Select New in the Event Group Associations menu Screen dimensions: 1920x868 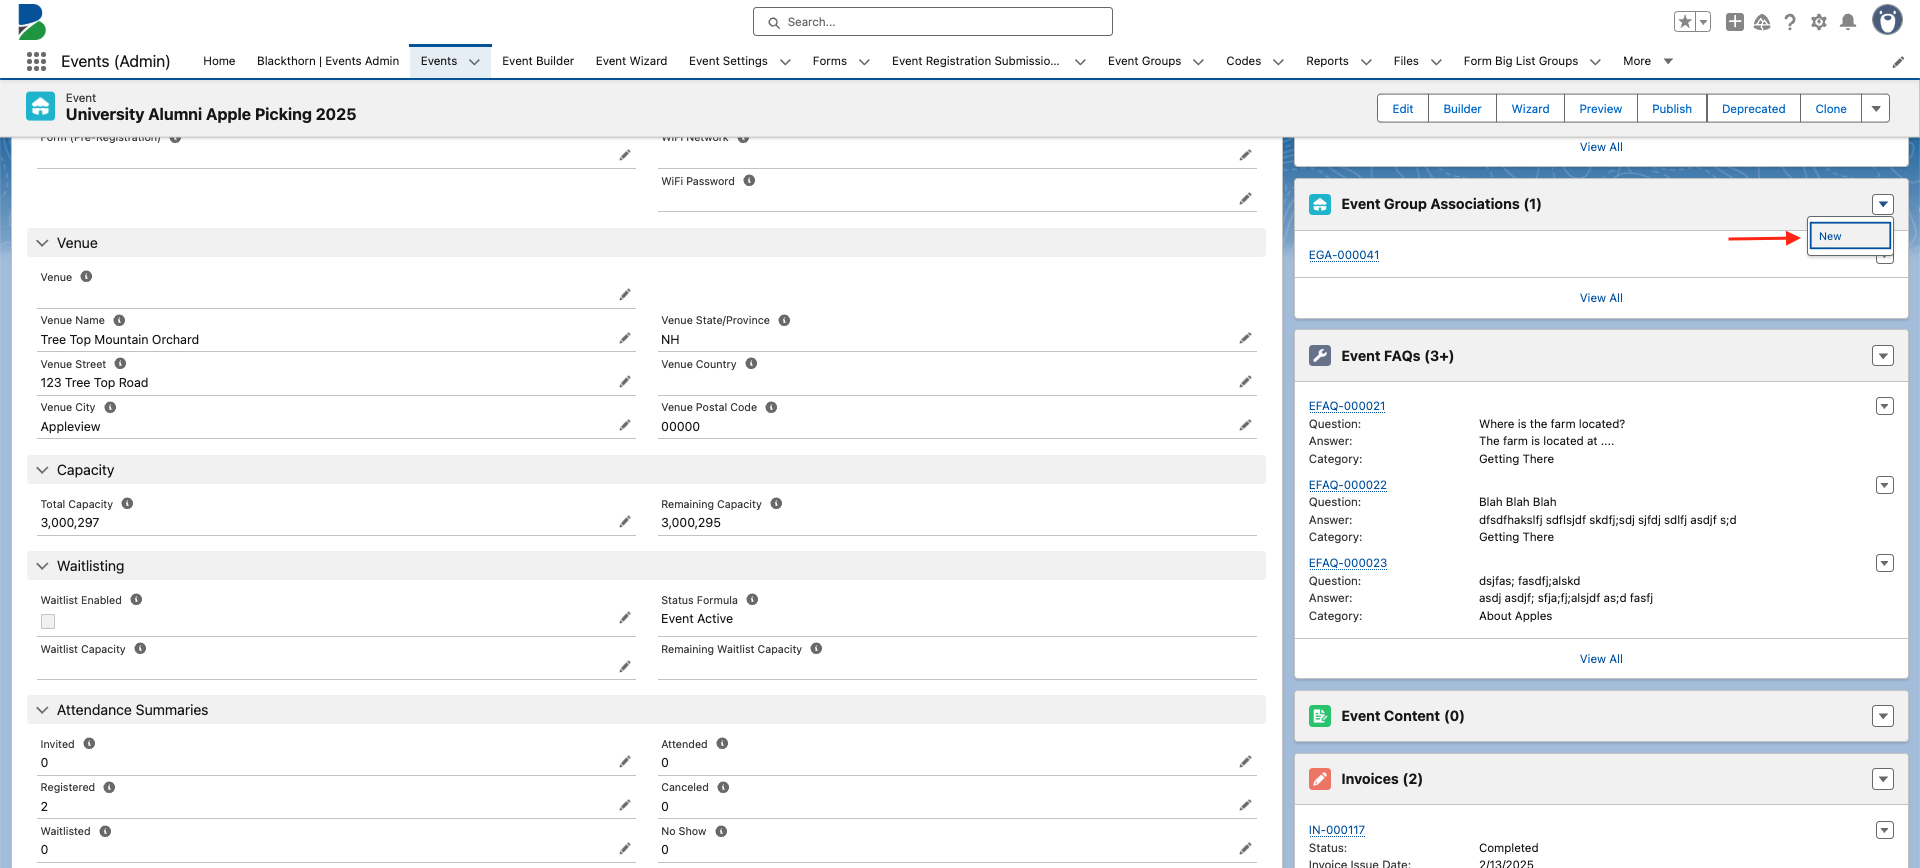click(x=1850, y=236)
